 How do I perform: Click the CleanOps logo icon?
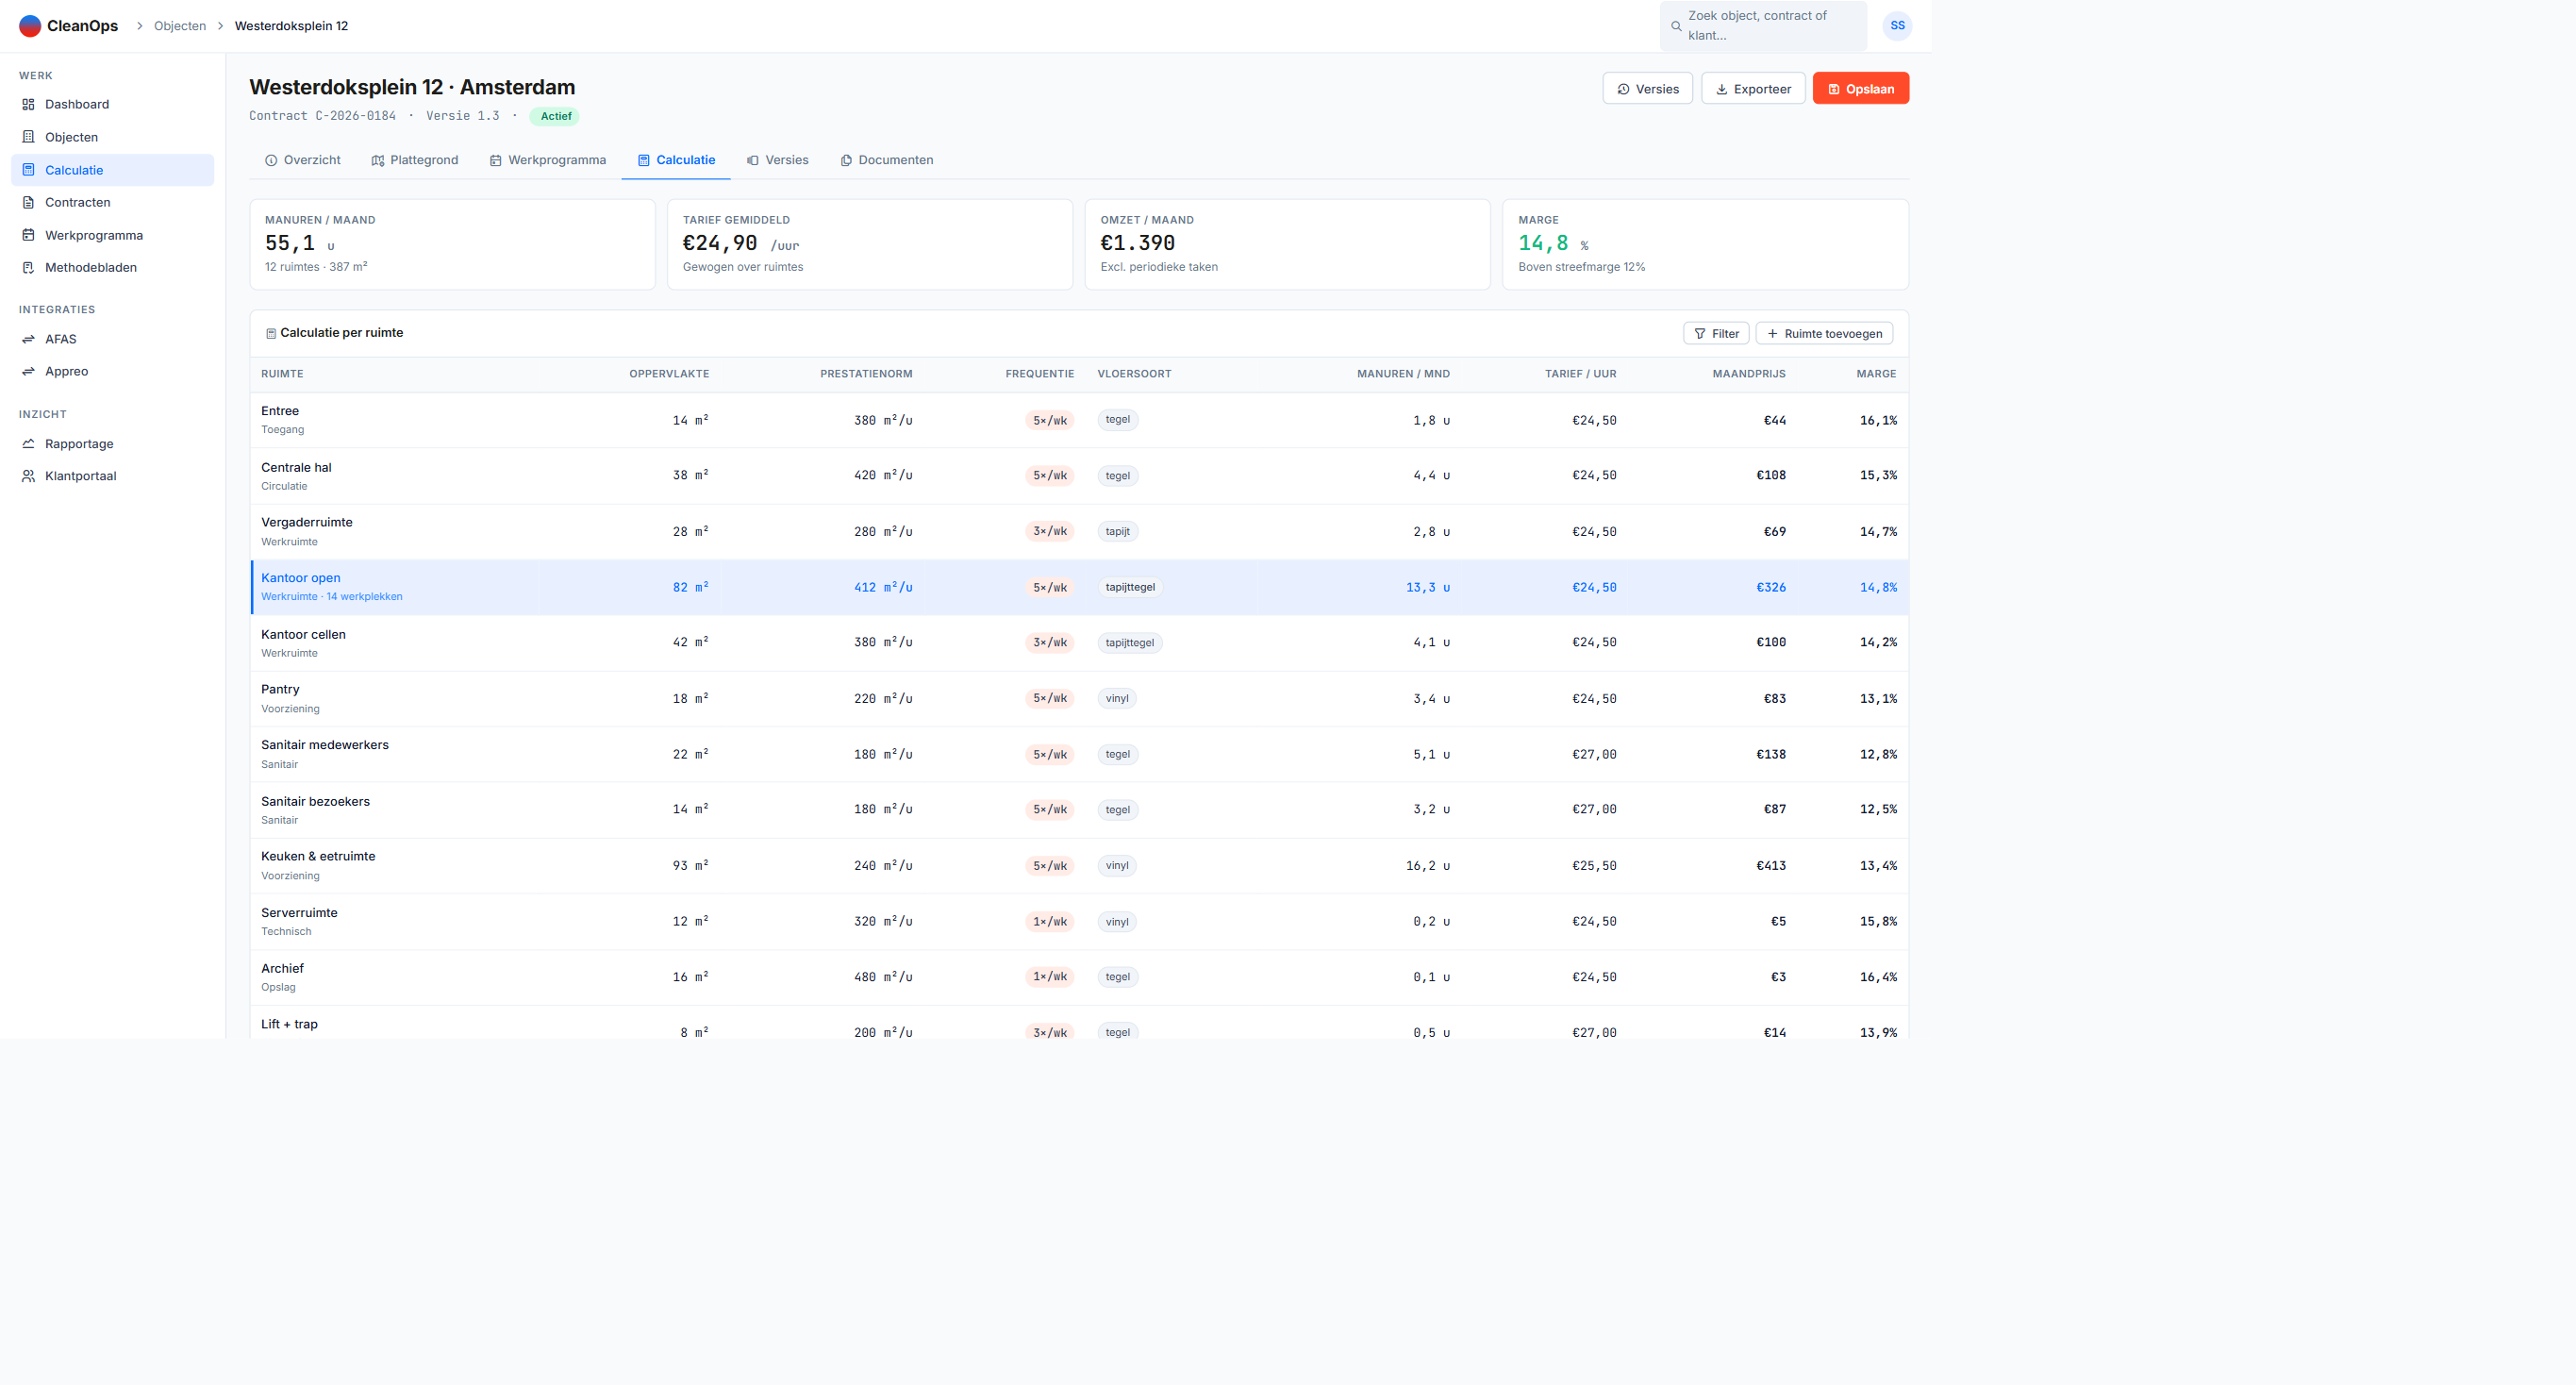click(x=30, y=26)
